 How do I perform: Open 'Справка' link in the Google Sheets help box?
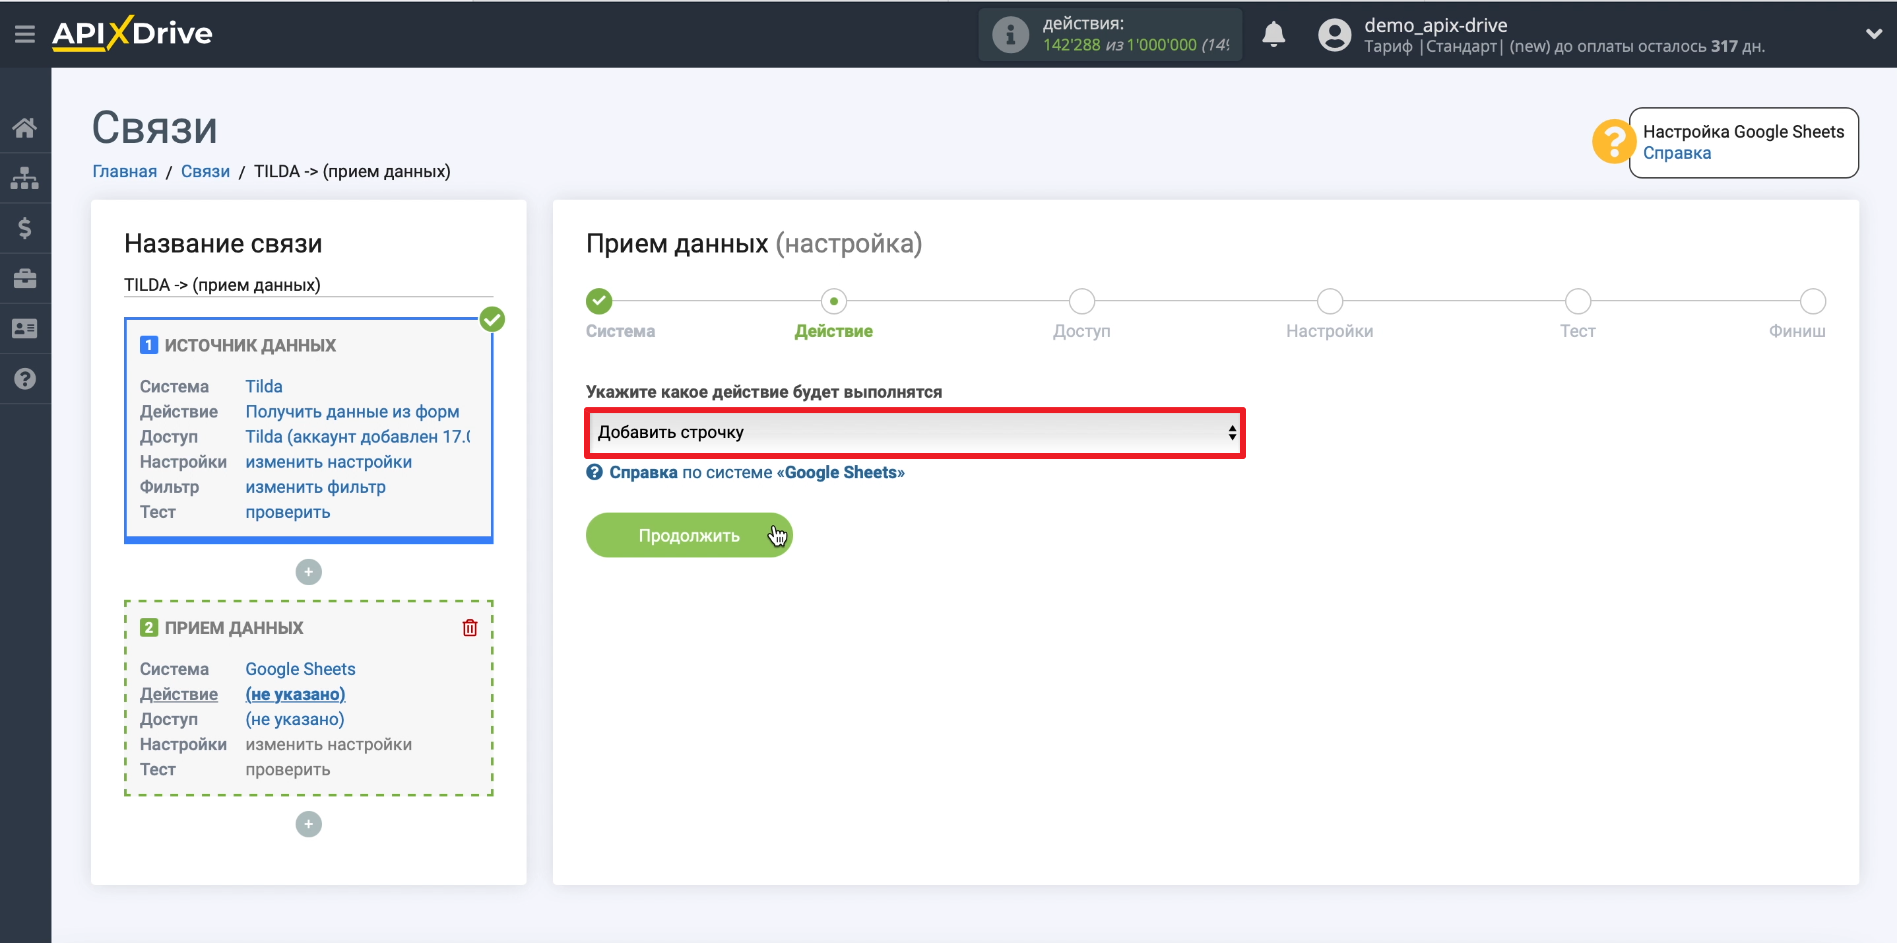1676,153
